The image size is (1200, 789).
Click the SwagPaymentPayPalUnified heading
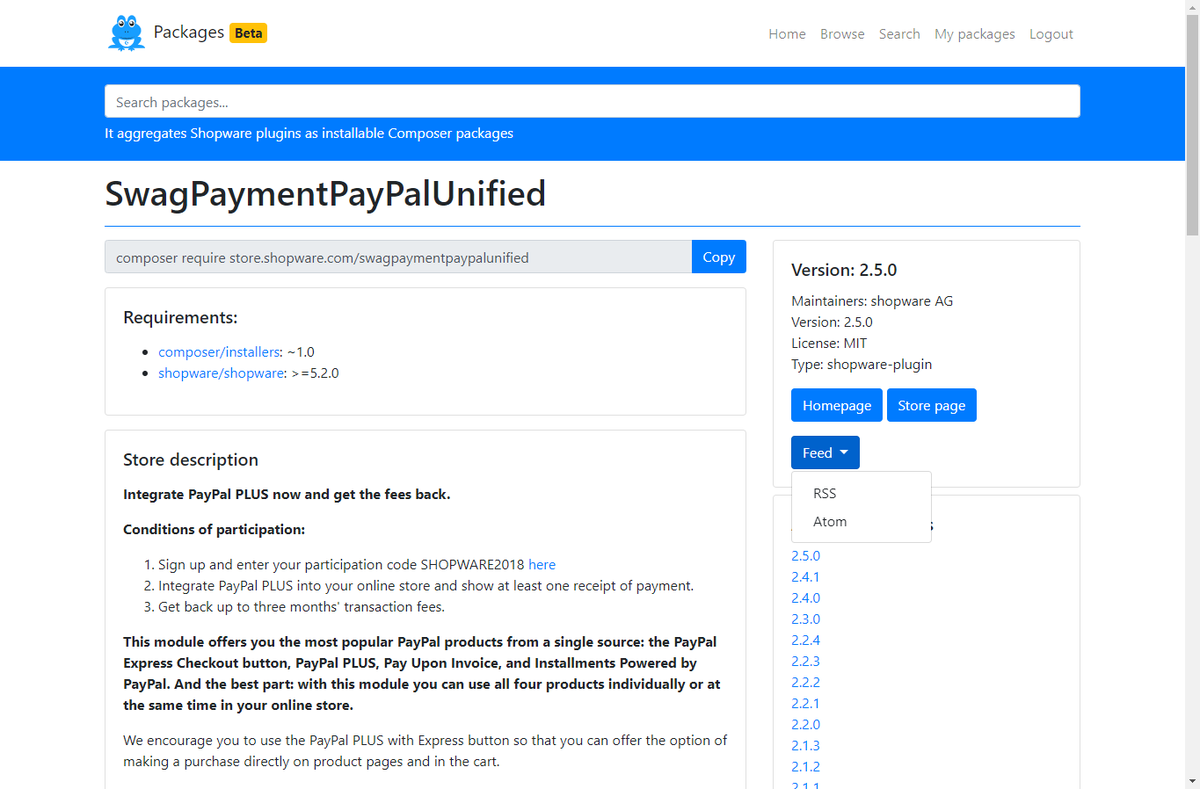pyautogui.click(x=325, y=193)
